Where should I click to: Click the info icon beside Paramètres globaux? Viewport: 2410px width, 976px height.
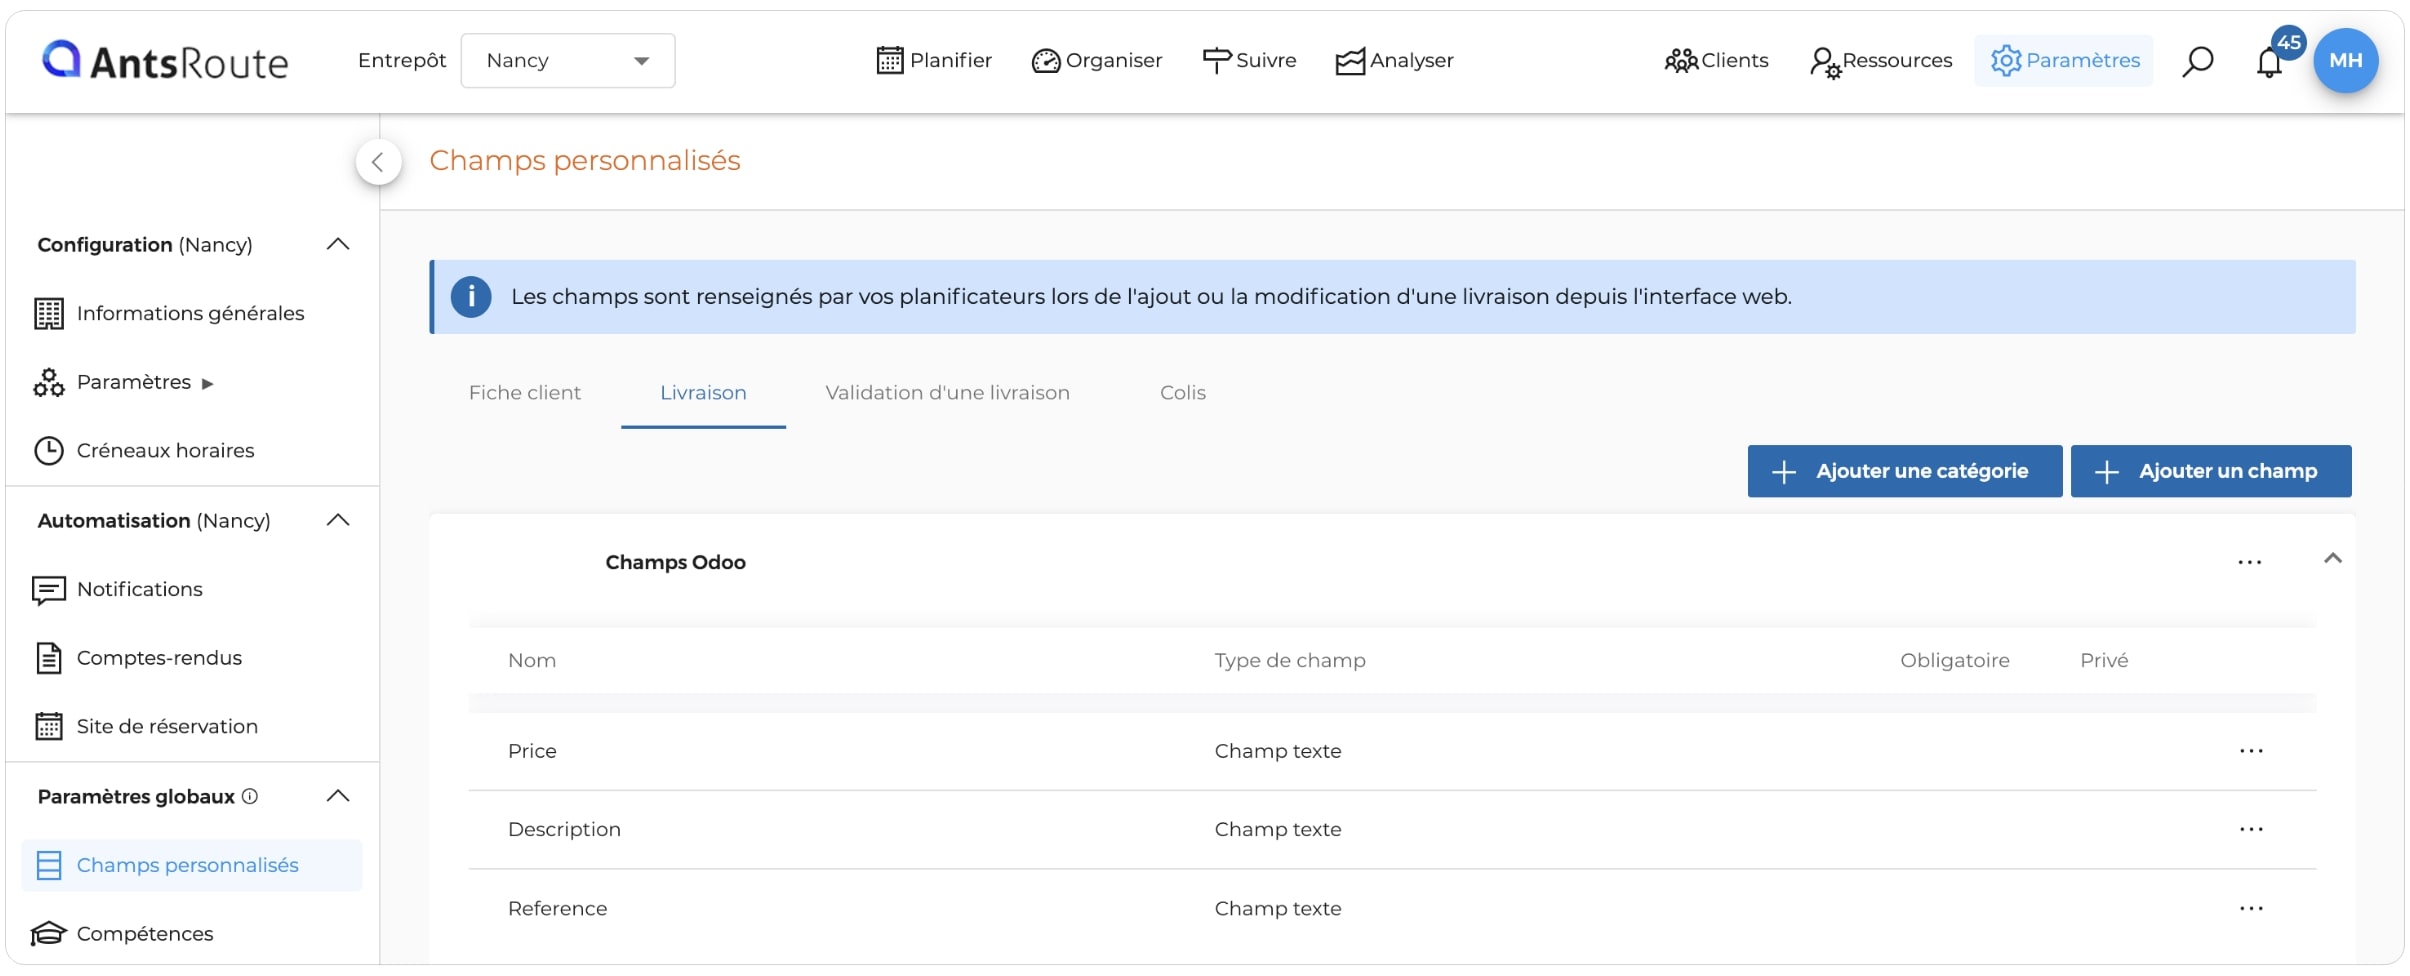pos(250,796)
